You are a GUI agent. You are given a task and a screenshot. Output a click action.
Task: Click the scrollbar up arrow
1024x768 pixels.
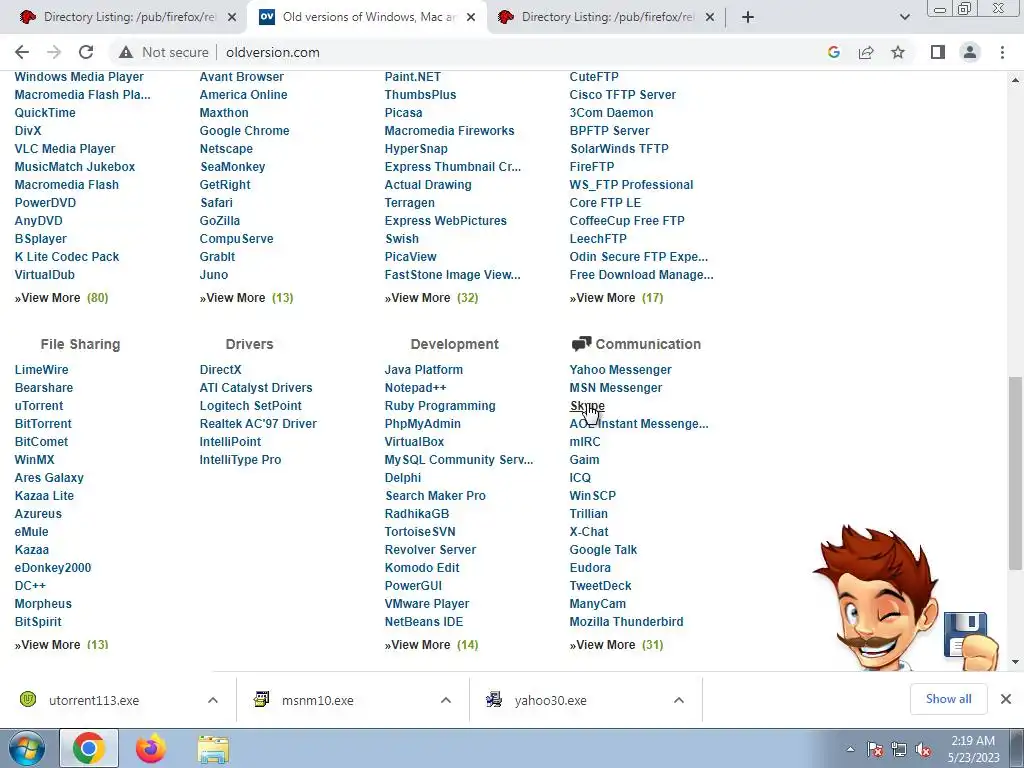pyautogui.click(x=1015, y=80)
